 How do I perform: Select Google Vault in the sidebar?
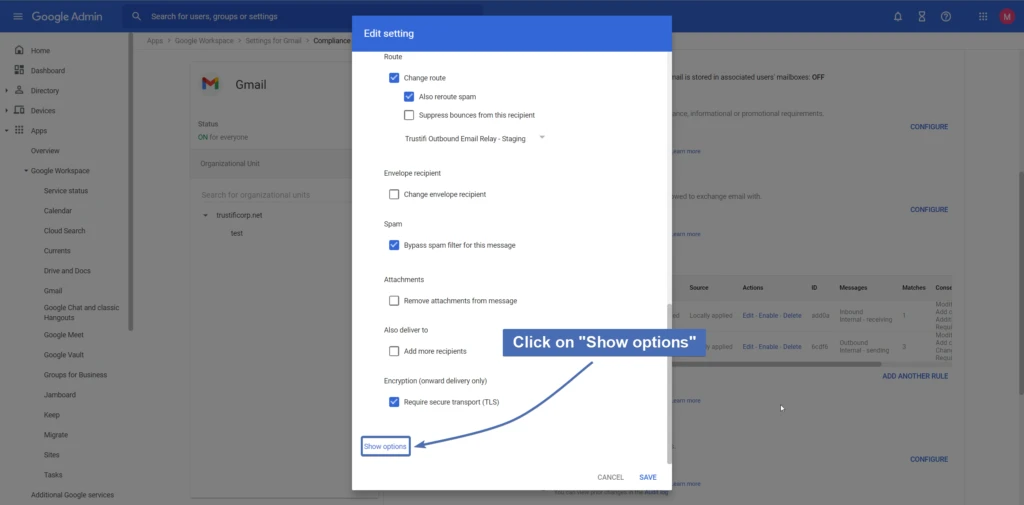(64, 355)
